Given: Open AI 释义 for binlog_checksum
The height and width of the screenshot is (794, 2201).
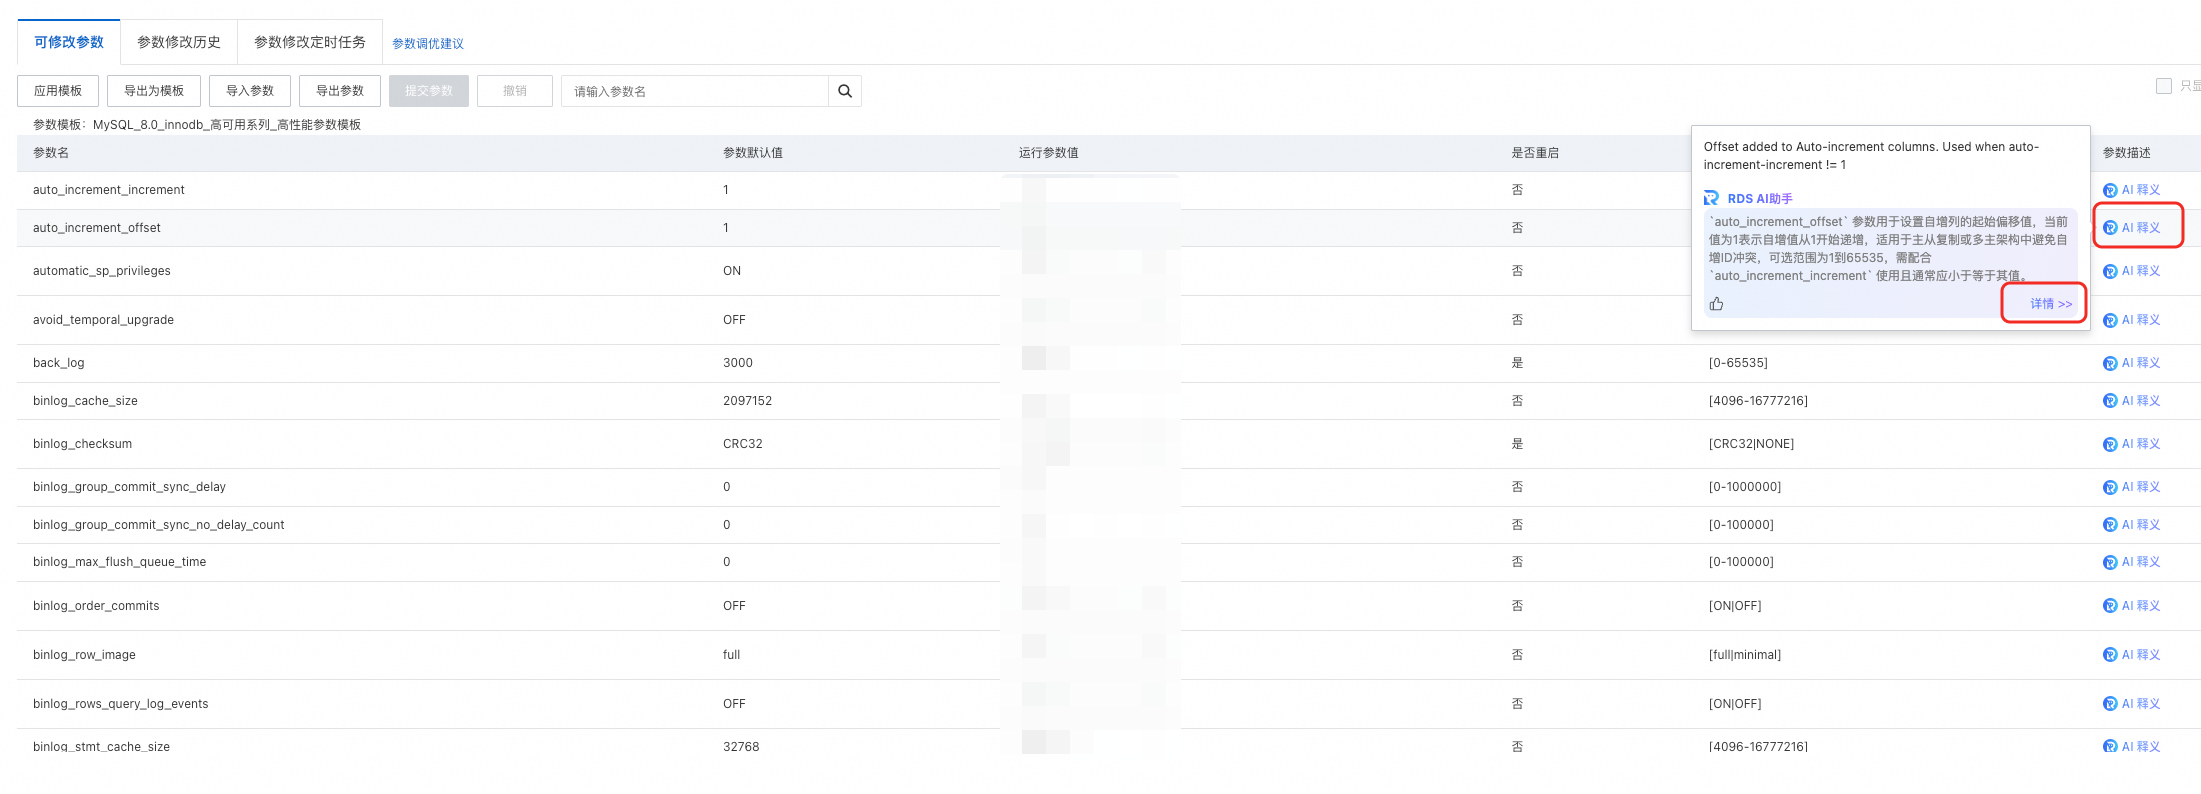Looking at the screenshot, I should tap(2131, 444).
